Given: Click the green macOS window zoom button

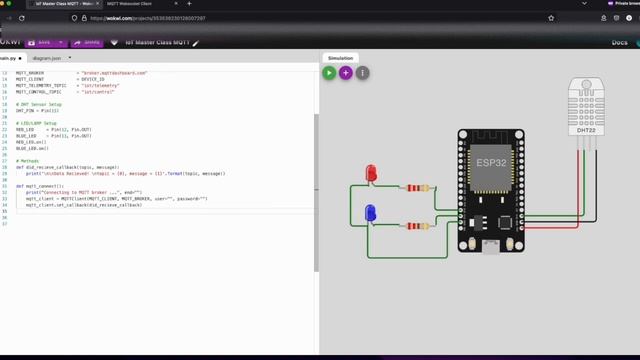Looking at the screenshot, I should (9, 3).
